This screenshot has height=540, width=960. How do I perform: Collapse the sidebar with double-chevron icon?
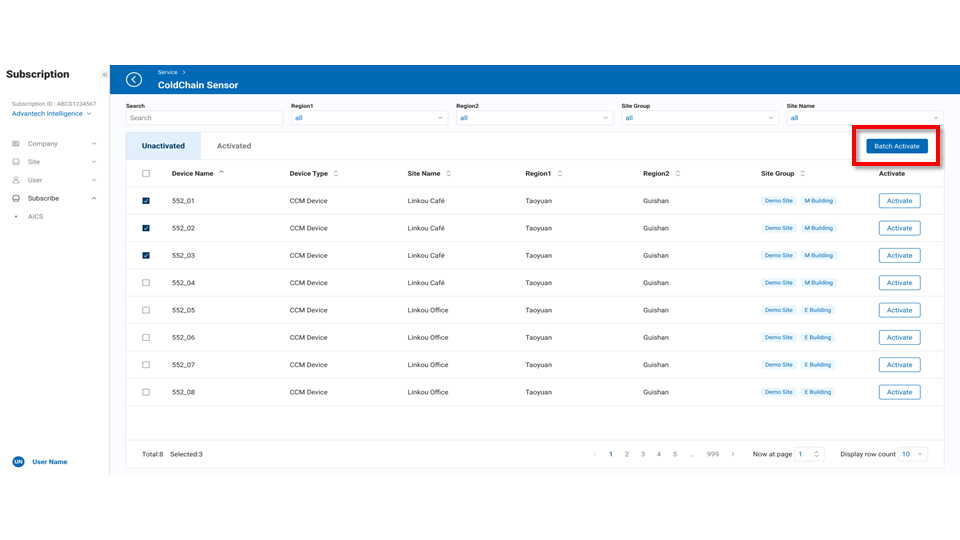pyautogui.click(x=104, y=75)
